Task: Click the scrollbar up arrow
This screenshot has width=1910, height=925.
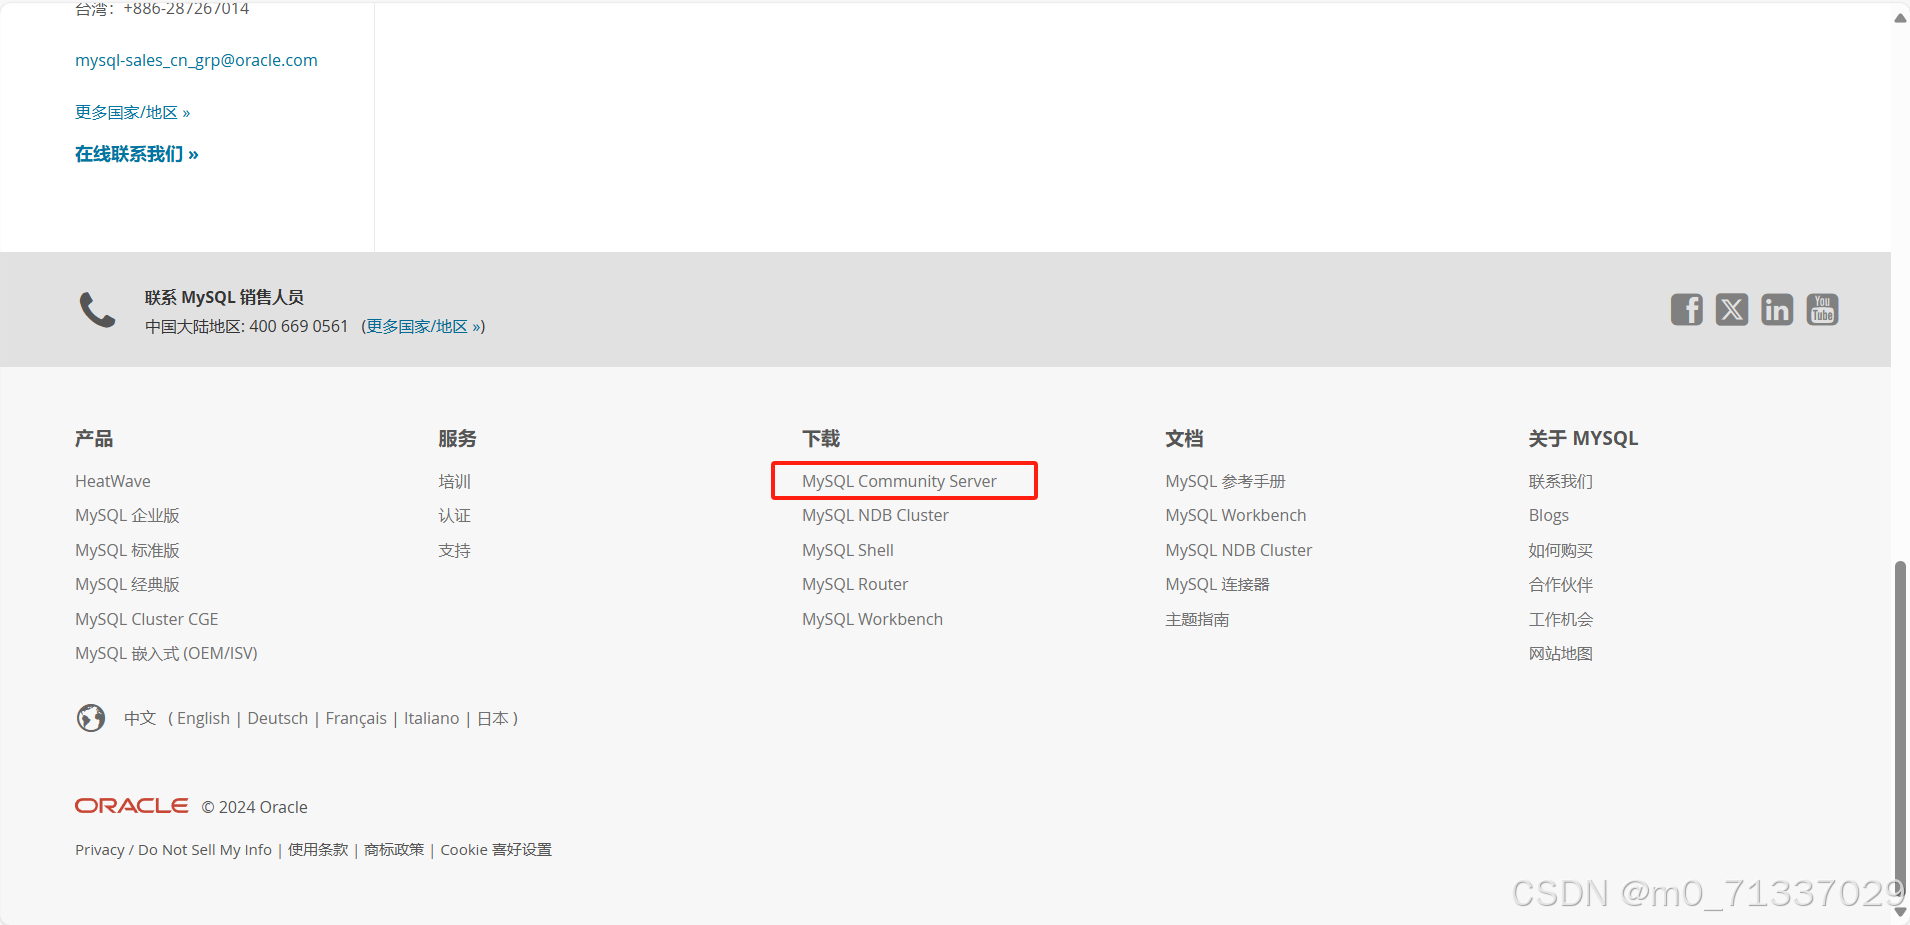Action: 1900,17
